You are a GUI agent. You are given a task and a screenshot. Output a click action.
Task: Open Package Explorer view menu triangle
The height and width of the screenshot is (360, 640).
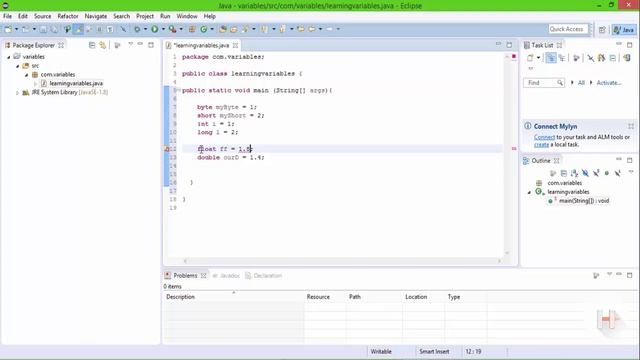[130, 44]
